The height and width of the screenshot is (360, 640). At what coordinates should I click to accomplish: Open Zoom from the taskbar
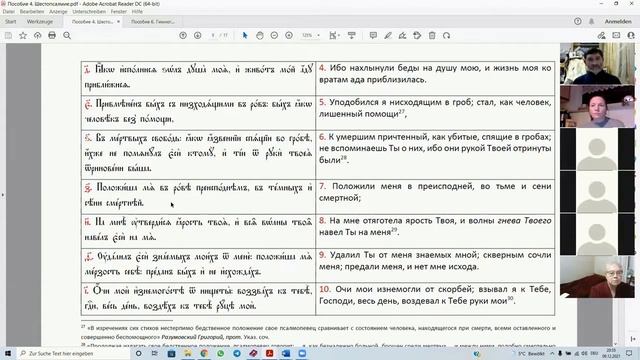302,353
